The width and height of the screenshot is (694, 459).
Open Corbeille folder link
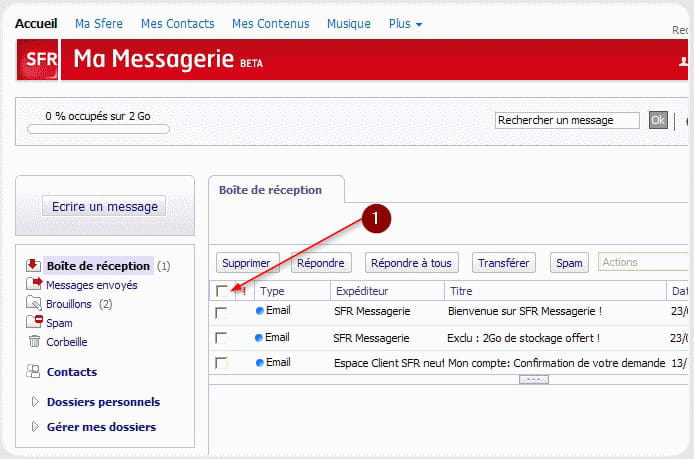pyautogui.click(x=67, y=342)
